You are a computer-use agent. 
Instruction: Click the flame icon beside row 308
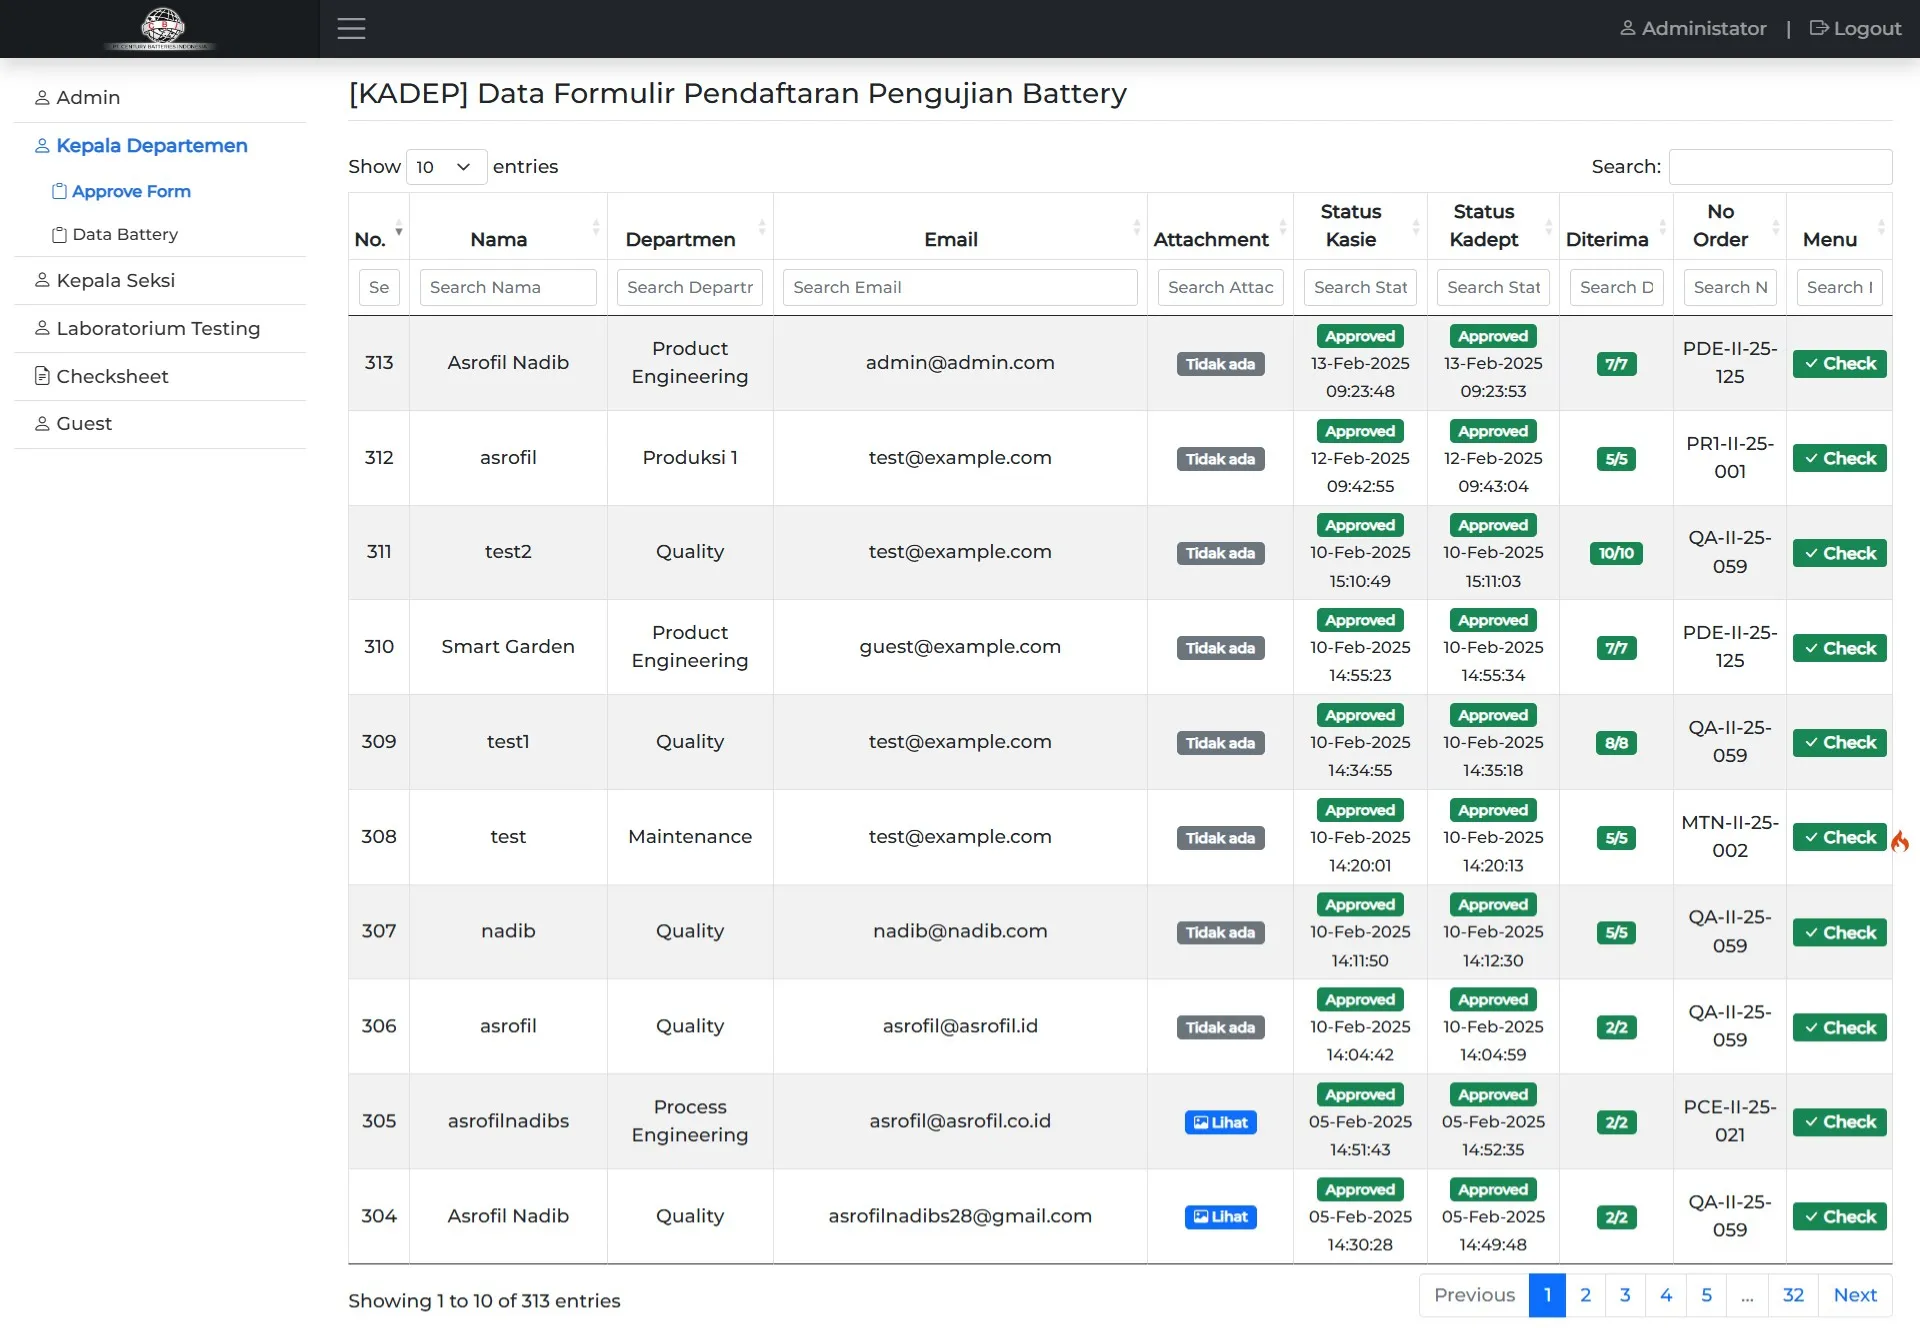[1900, 842]
